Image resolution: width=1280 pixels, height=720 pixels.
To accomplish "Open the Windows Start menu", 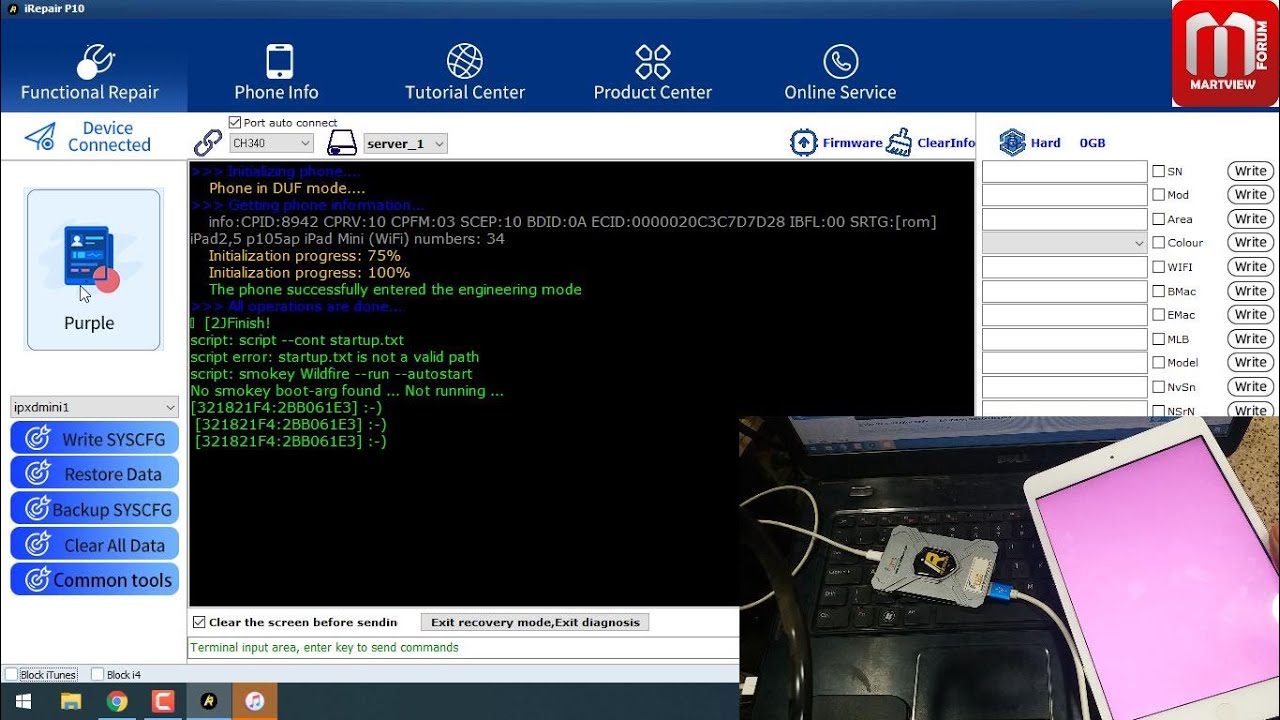I will coord(22,702).
